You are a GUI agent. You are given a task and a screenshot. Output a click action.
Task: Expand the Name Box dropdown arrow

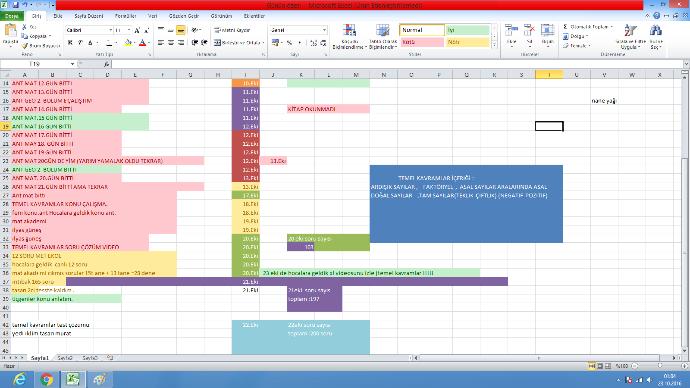[73, 64]
